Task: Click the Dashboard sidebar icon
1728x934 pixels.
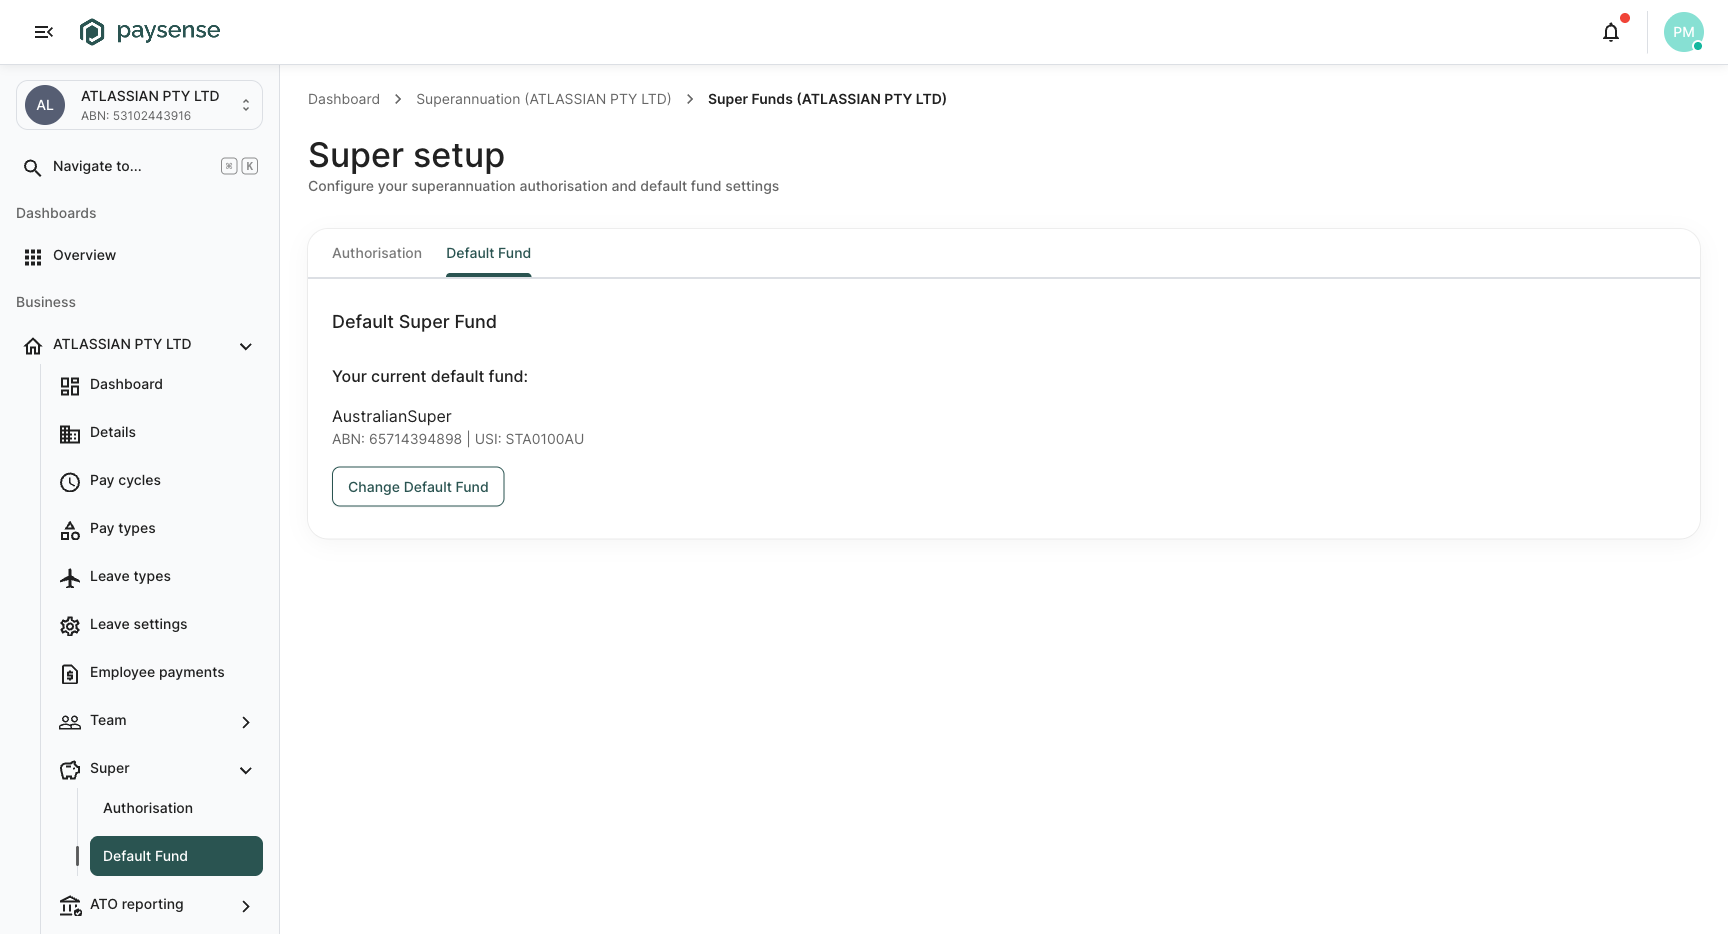Action: 70,386
